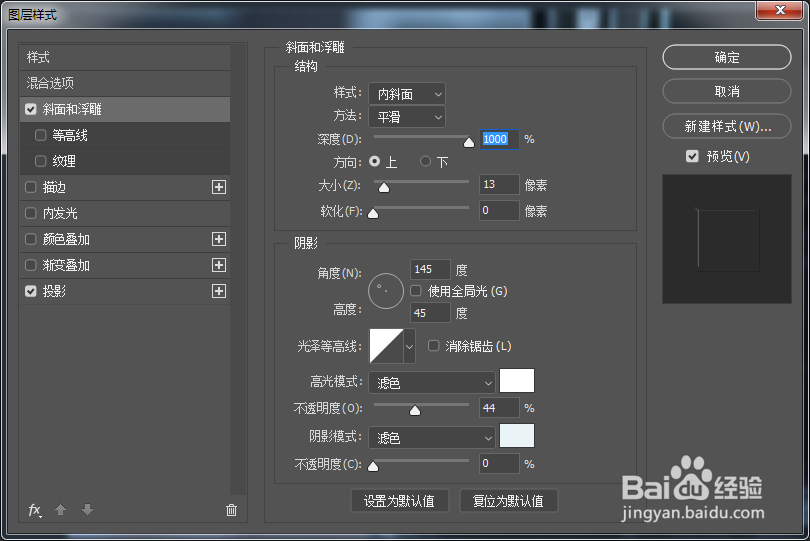Select the 等高线 sub-entry
810x541 pixels.
coord(125,135)
